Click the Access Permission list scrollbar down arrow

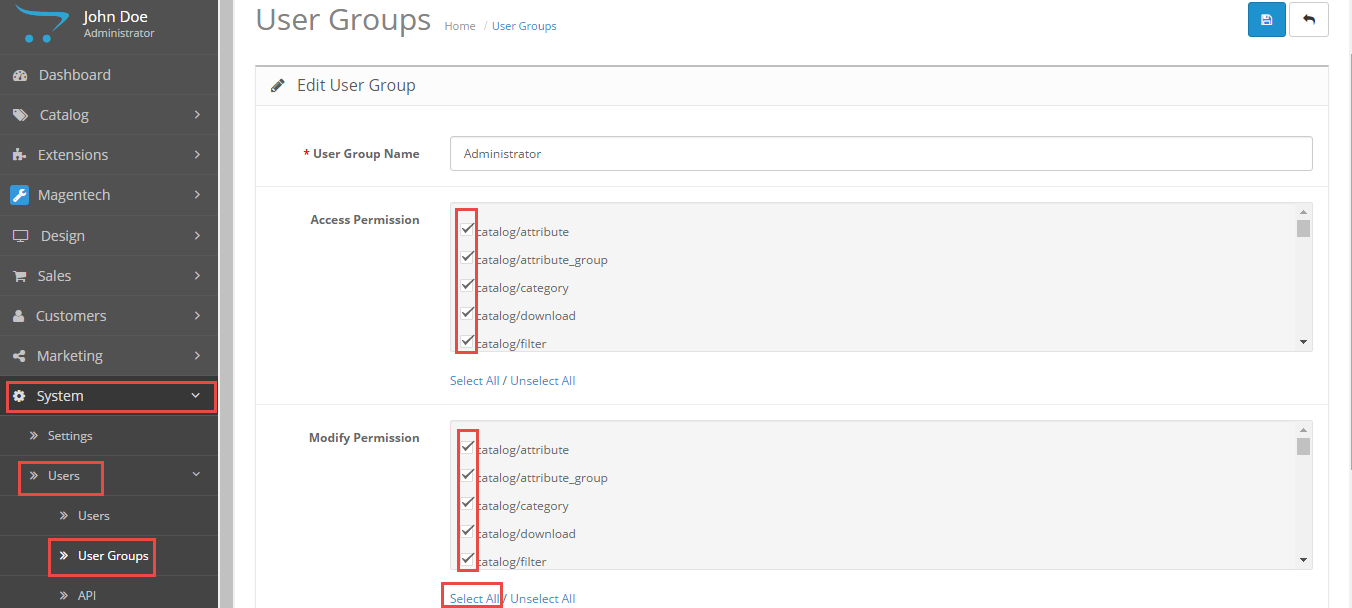point(1303,342)
